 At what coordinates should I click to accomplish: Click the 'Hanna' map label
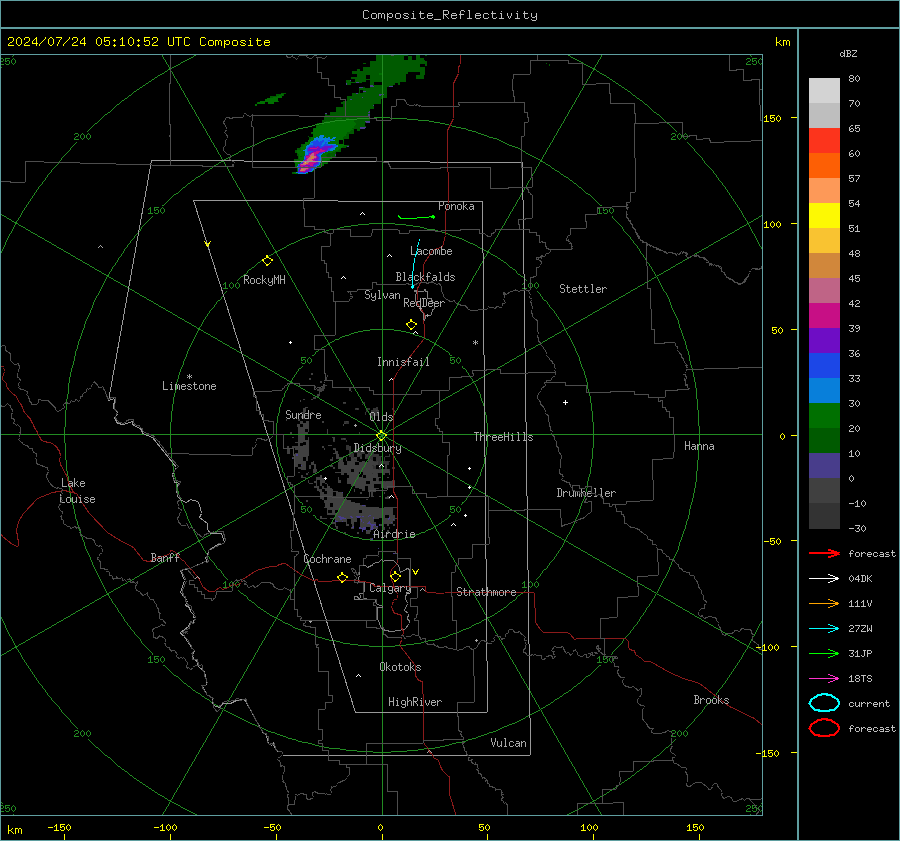coord(699,446)
